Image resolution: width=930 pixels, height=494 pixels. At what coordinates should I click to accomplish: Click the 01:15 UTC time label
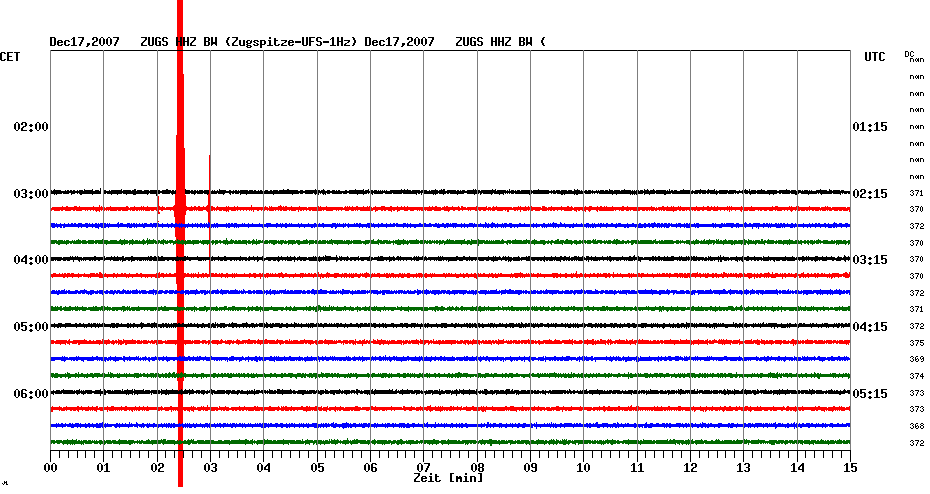tap(870, 127)
